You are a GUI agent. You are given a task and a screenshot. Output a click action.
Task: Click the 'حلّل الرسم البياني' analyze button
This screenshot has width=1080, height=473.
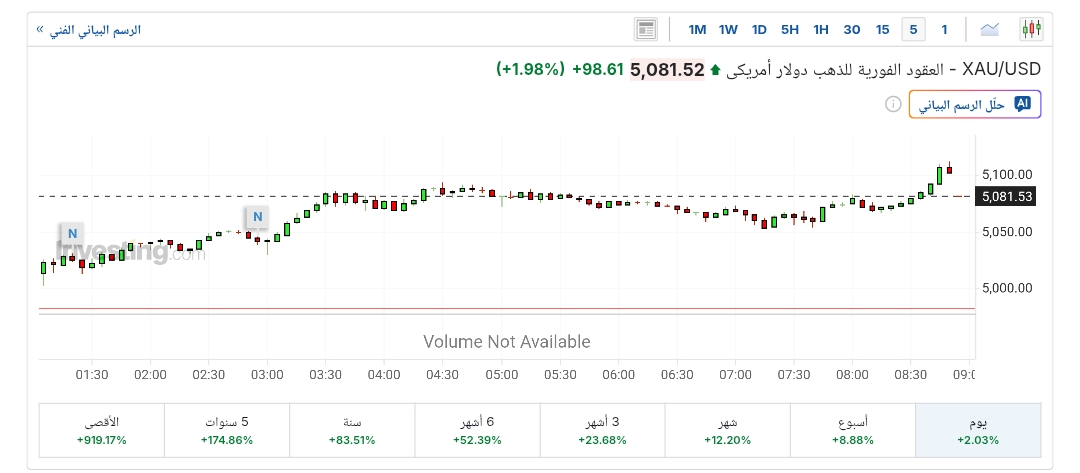point(974,104)
